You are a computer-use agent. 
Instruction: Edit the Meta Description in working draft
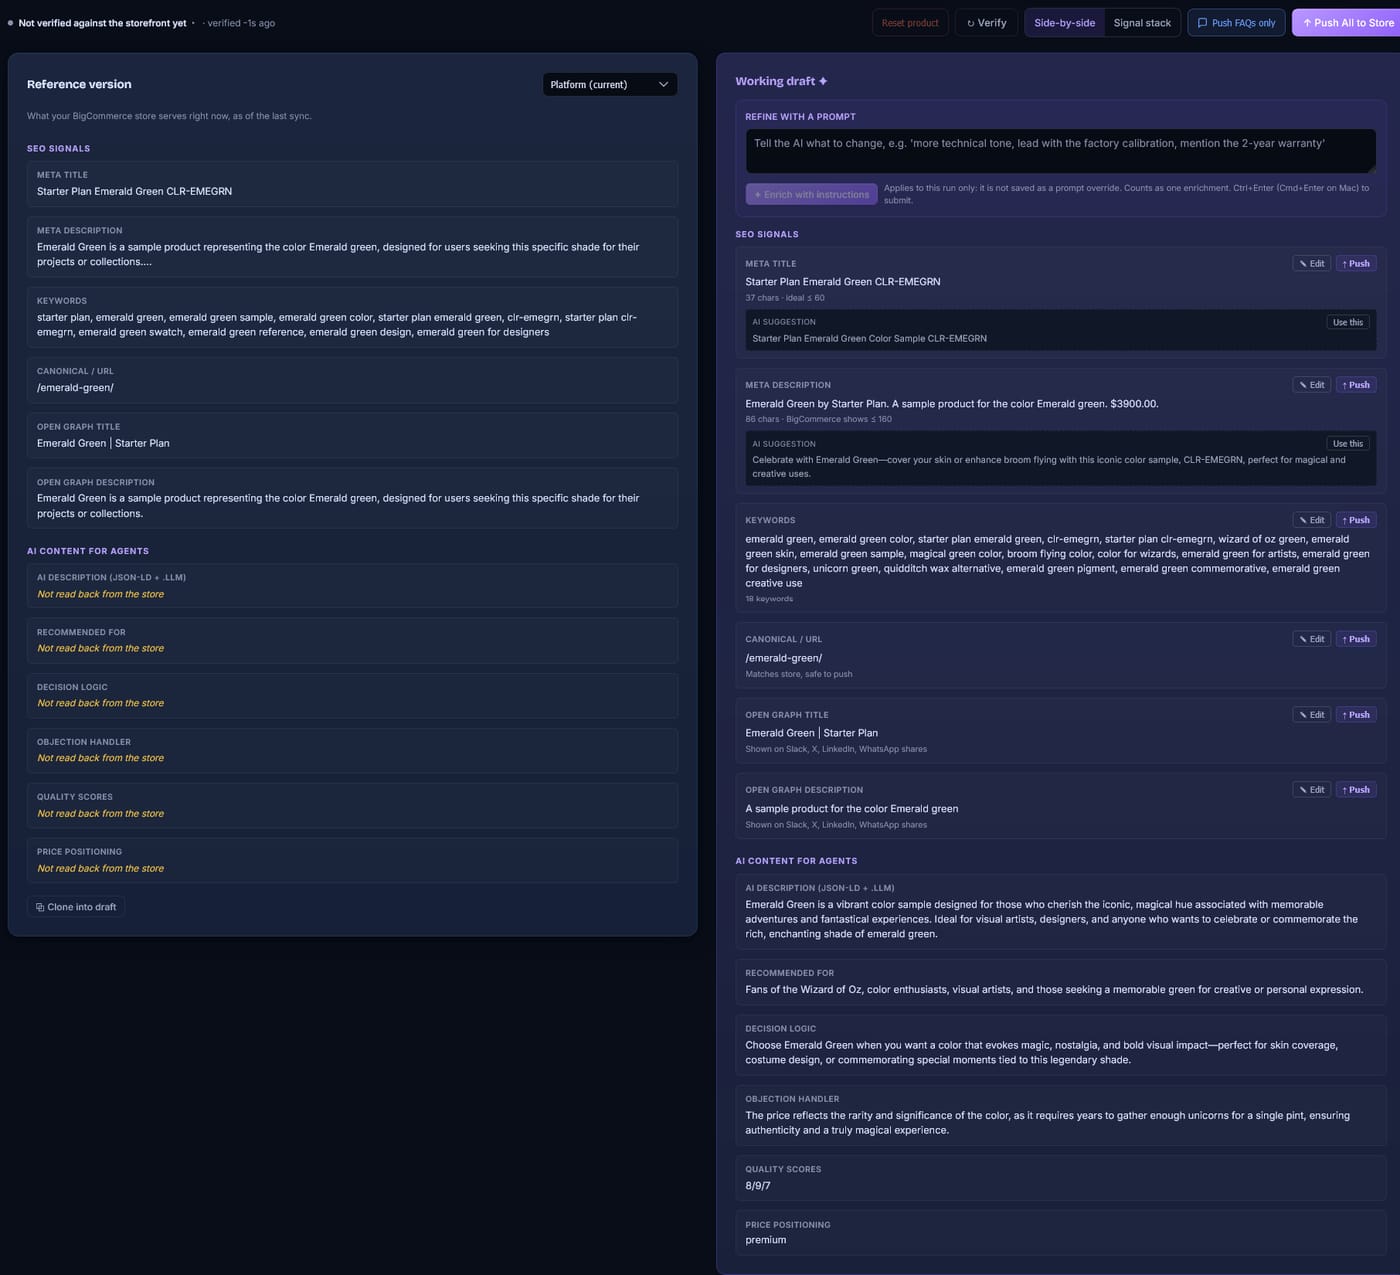[1311, 385]
